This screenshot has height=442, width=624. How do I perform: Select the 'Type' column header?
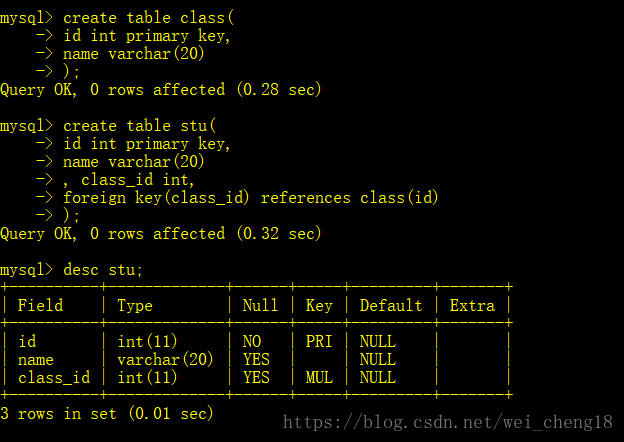tap(135, 306)
